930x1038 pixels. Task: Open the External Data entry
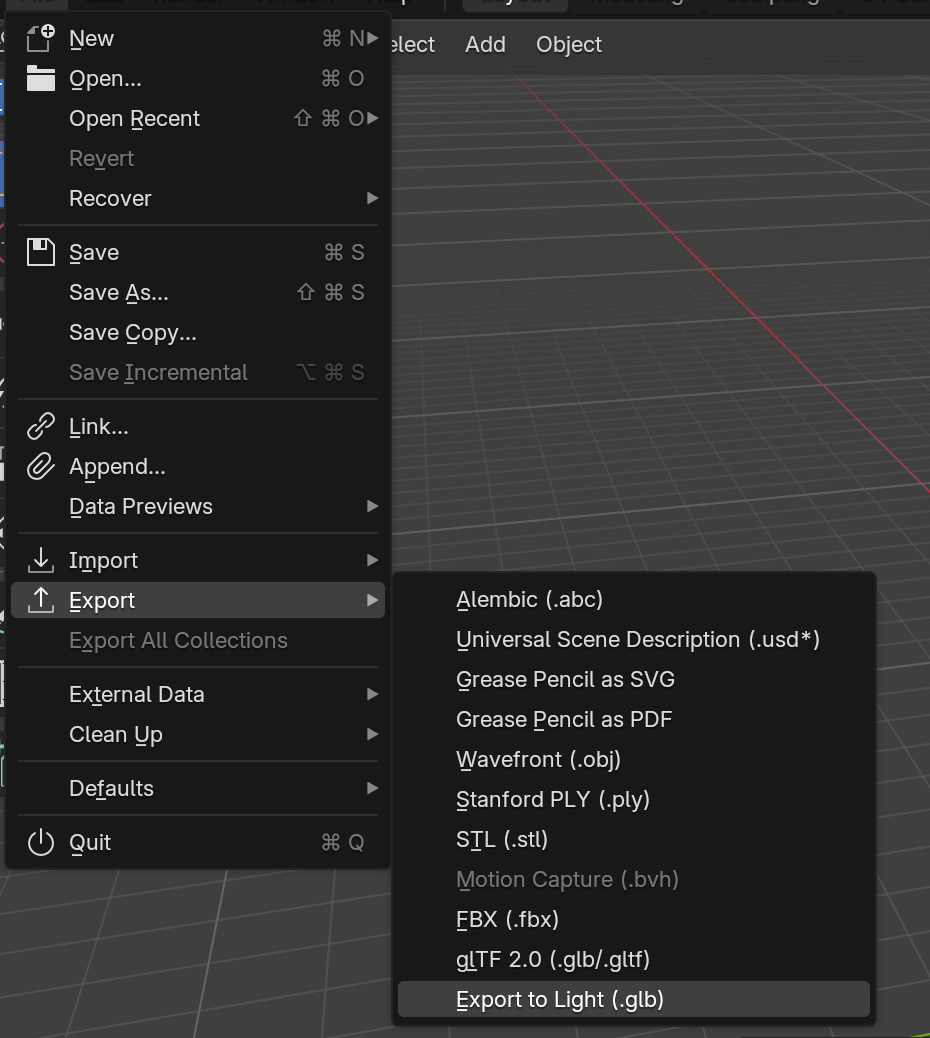coord(198,694)
